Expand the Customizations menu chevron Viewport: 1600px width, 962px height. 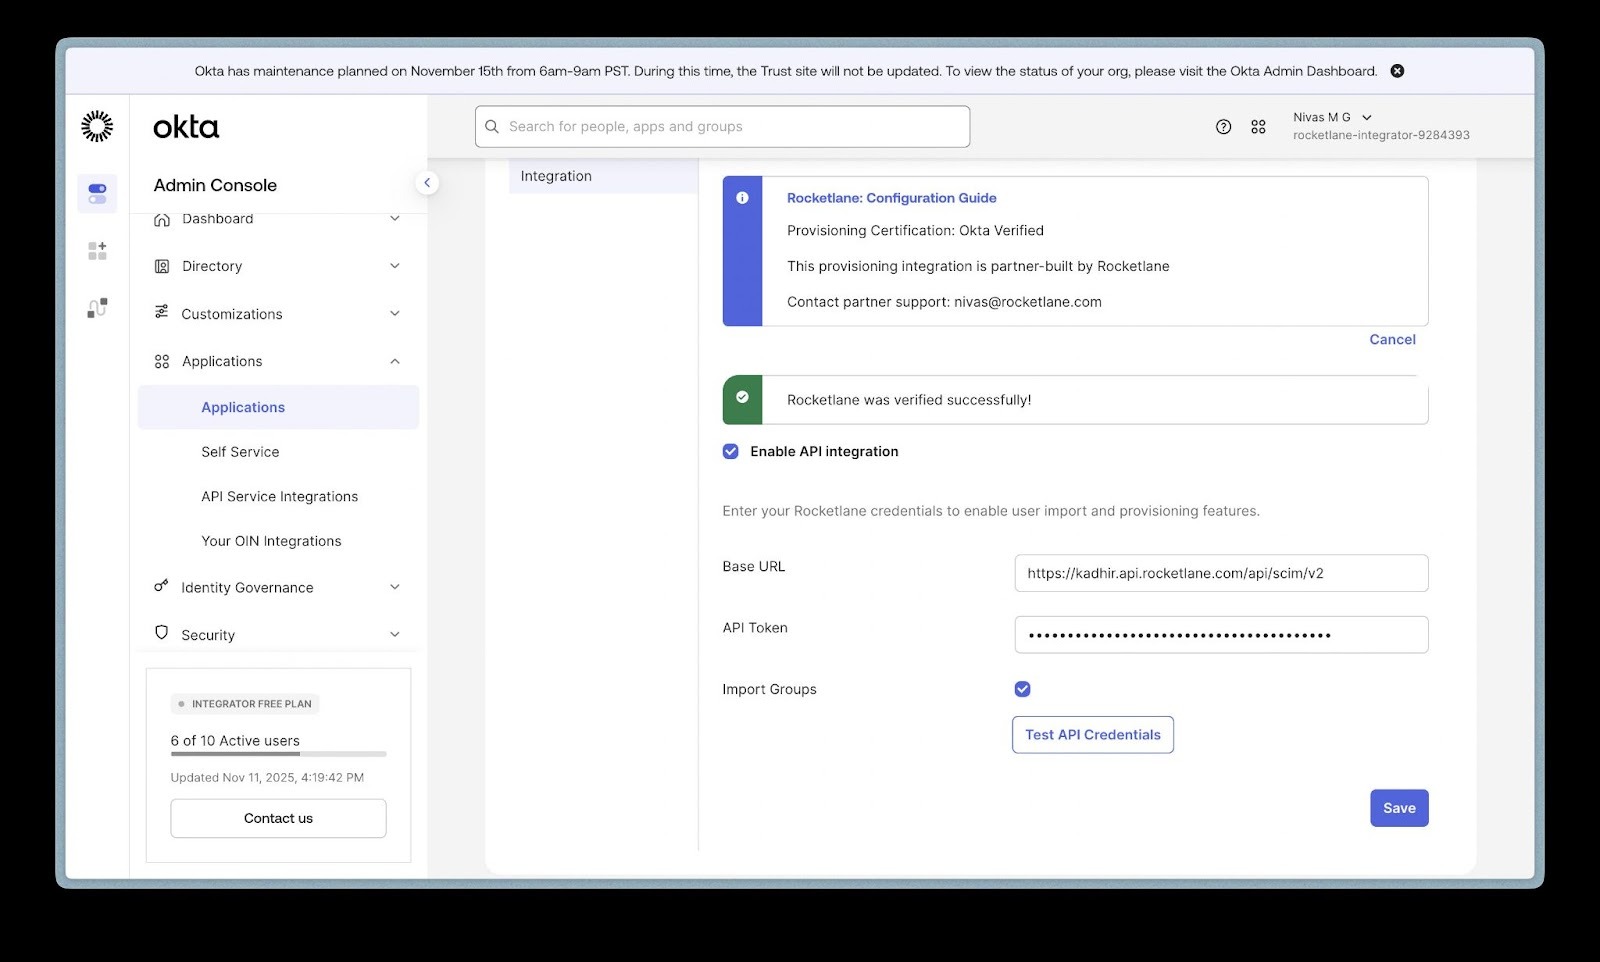point(395,313)
